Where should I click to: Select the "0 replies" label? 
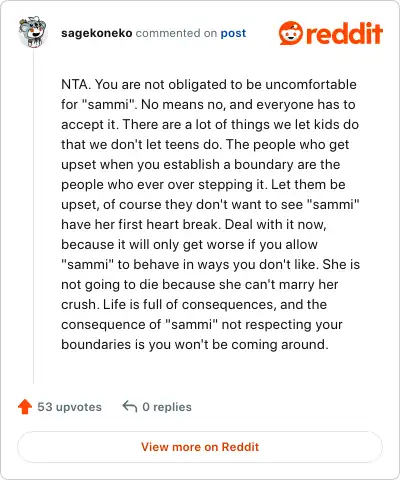(167, 407)
